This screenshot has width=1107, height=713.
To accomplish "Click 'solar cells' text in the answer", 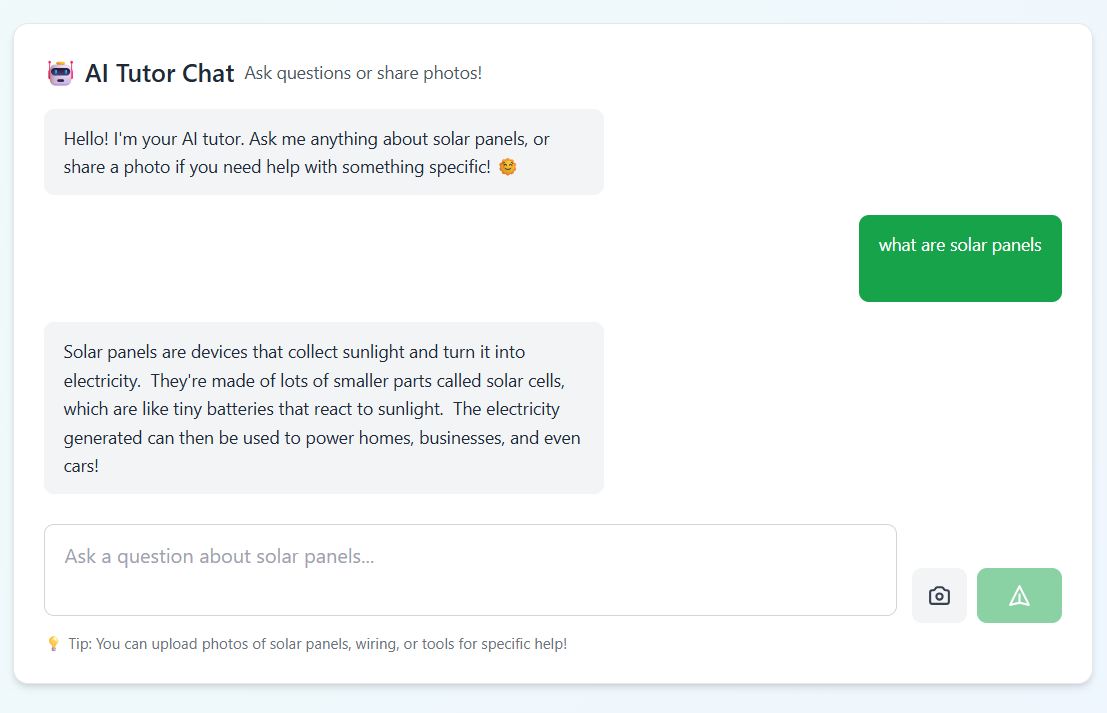I will click(x=523, y=381).
